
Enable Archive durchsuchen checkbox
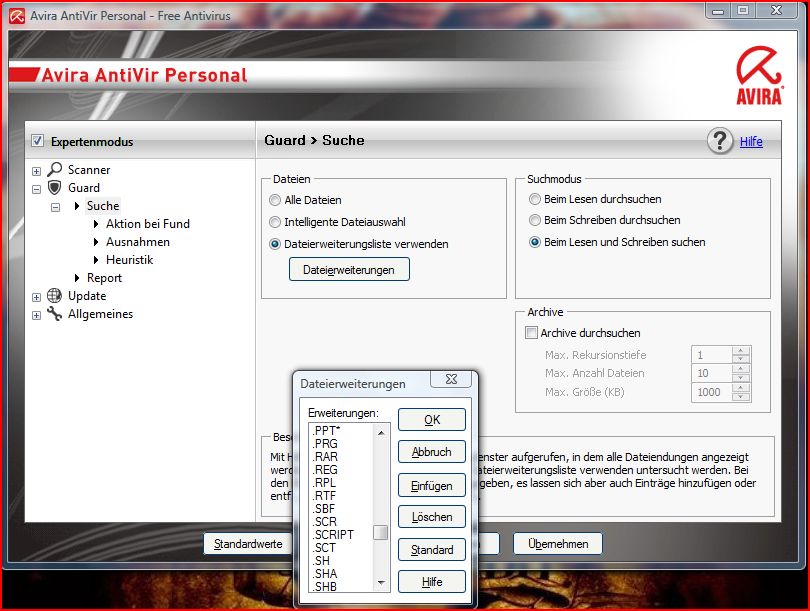click(x=532, y=333)
